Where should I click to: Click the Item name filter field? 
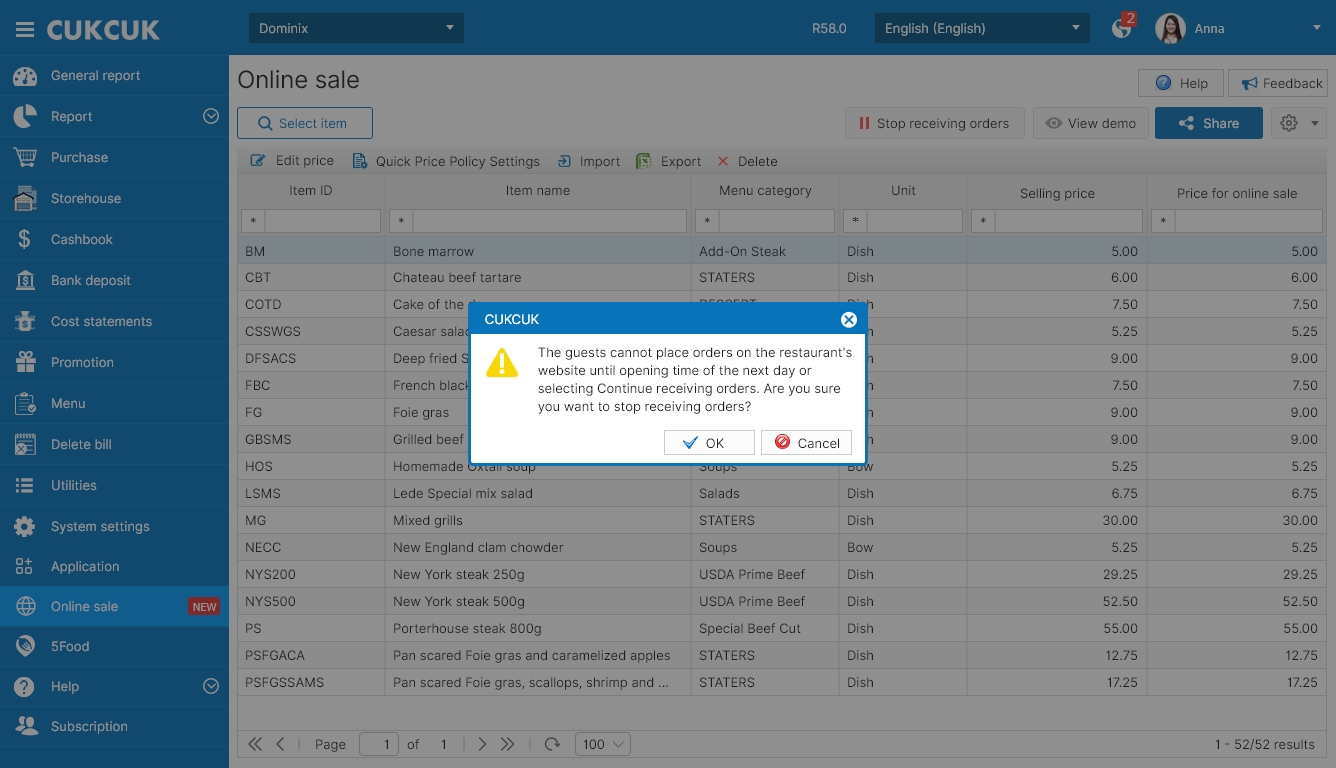pos(549,221)
